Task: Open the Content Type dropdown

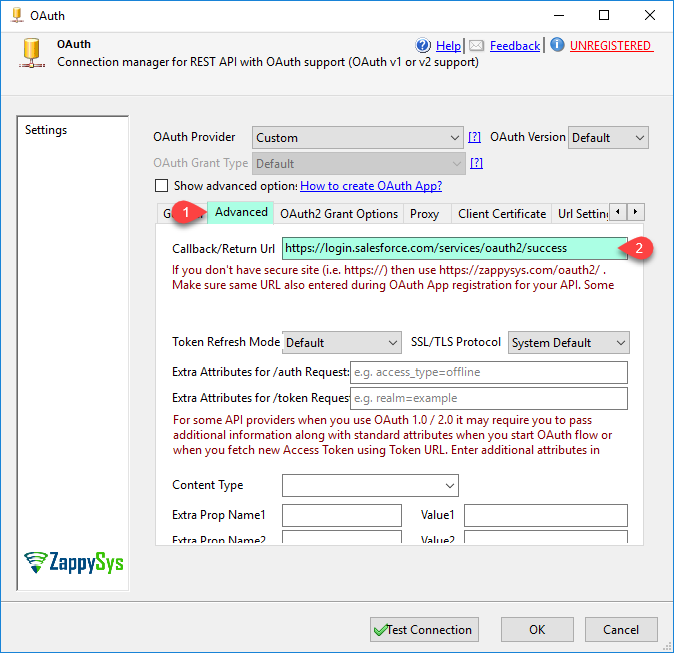Action: 370,485
